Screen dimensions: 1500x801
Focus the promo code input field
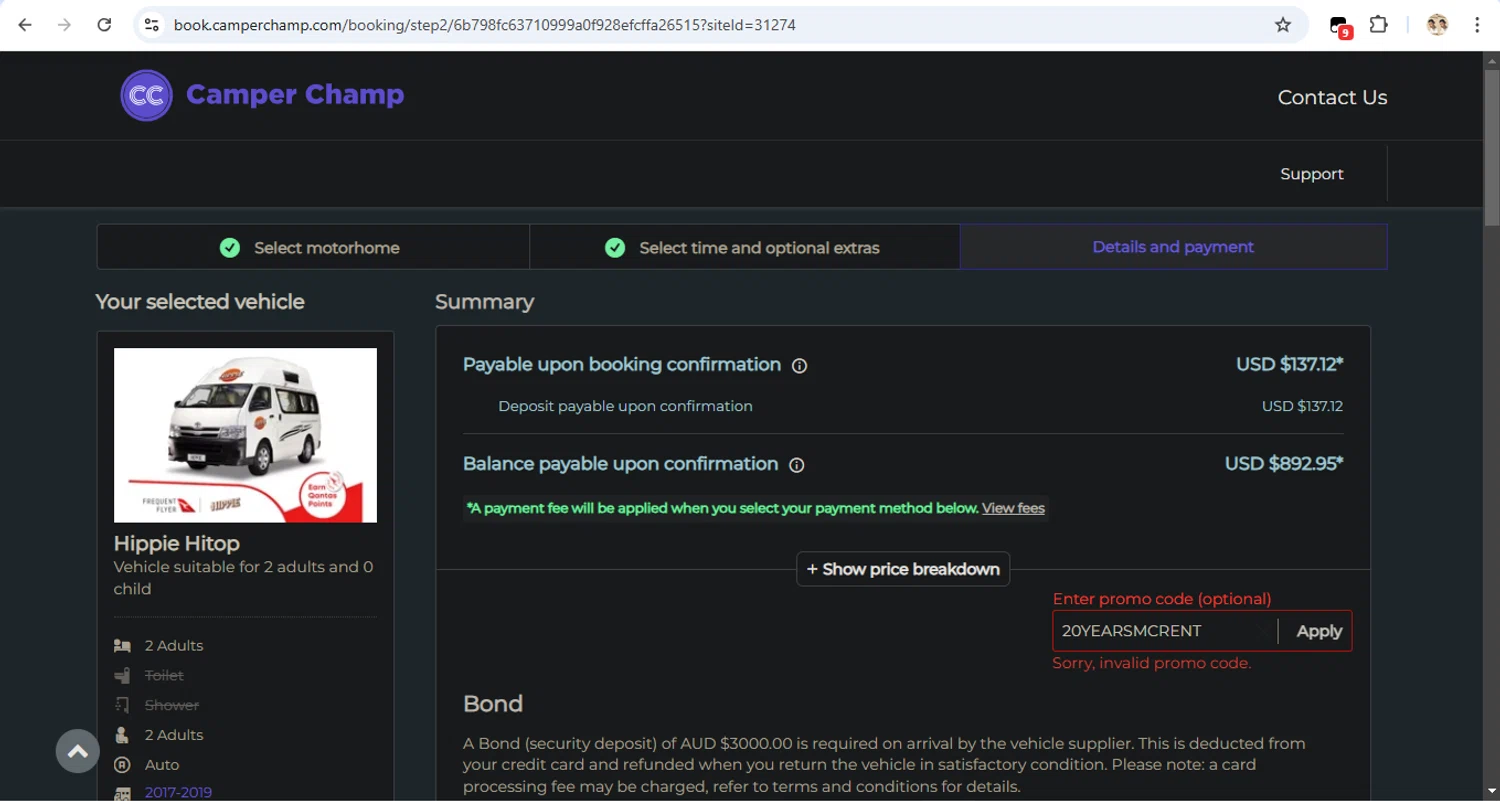pos(1165,631)
